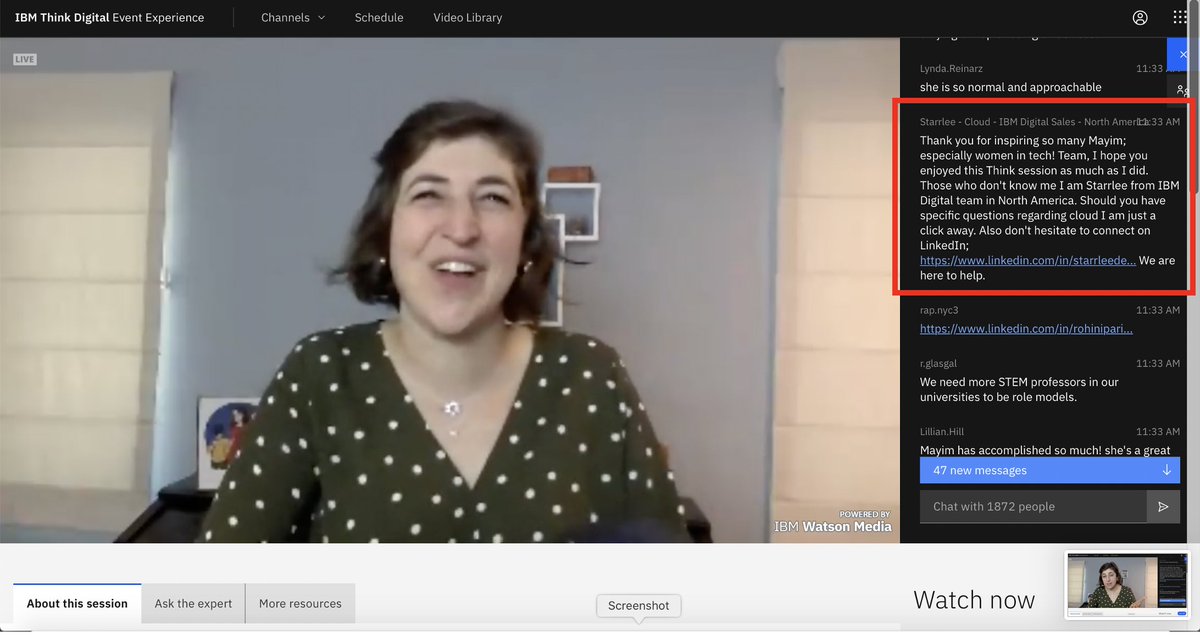This screenshot has width=1200, height=635.
Task: Click the Screenshot button
Action: [x=639, y=606]
